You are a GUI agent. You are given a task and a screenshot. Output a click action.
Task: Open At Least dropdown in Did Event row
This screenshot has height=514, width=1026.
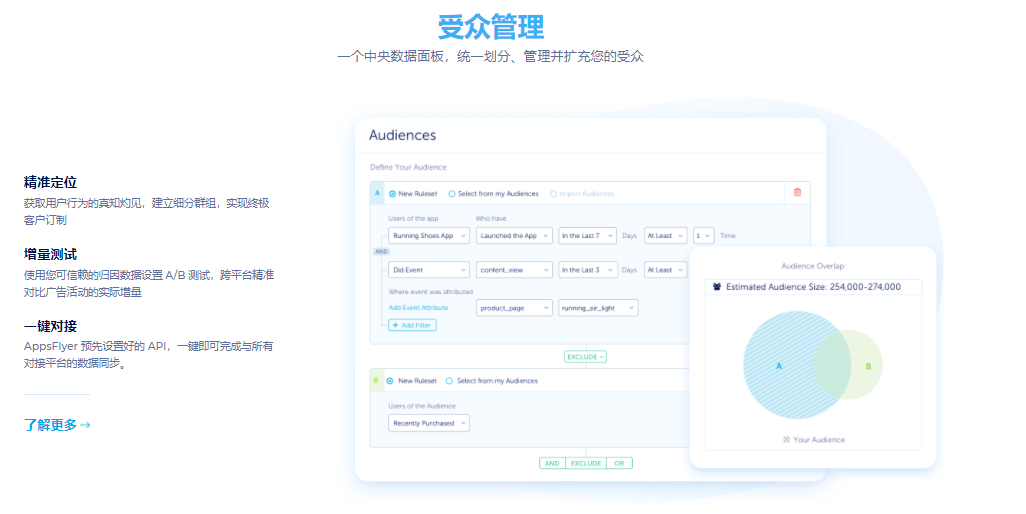[x=665, y=270]
